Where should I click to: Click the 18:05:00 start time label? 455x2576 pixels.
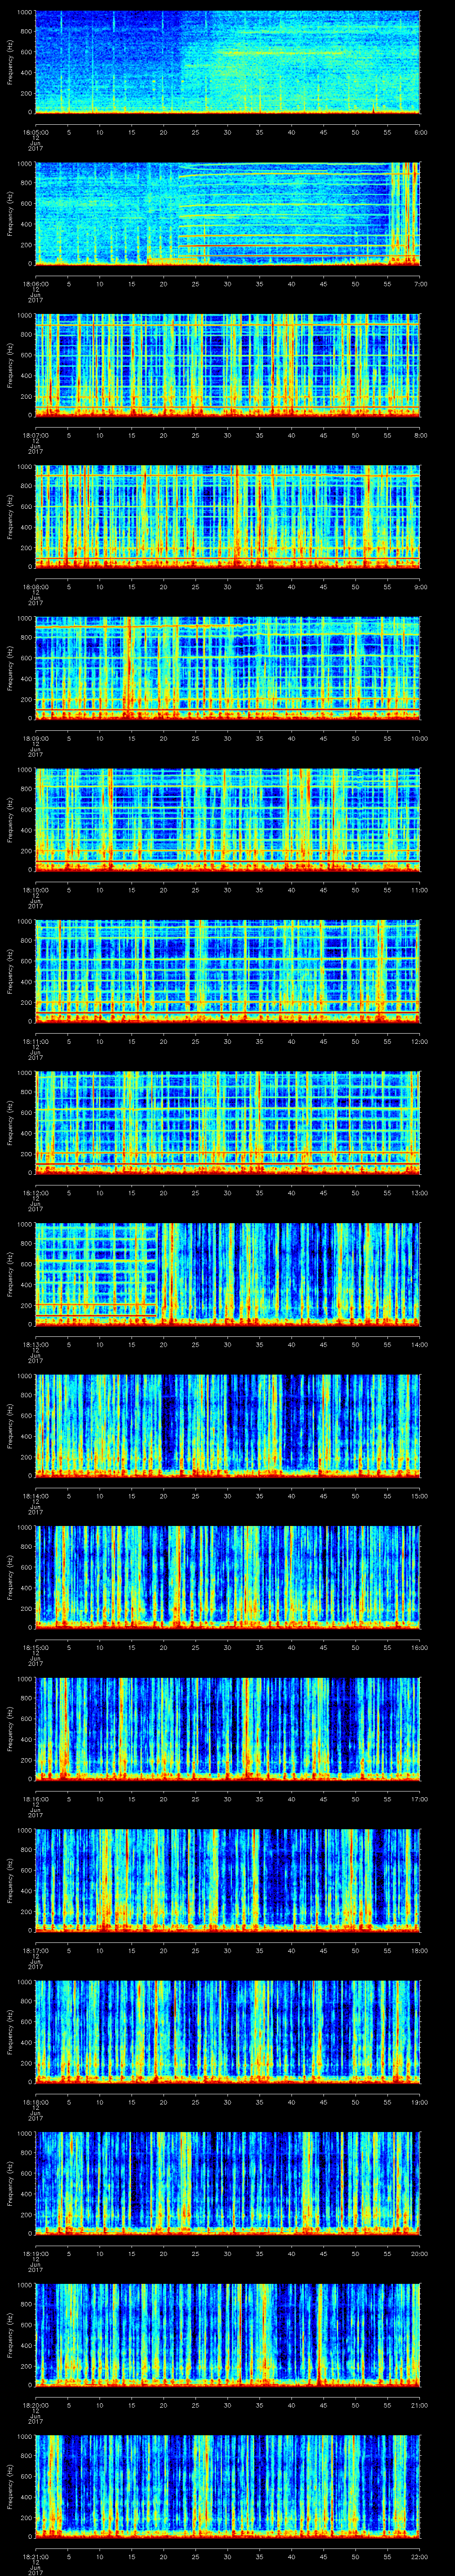click(x=35, y=132)
